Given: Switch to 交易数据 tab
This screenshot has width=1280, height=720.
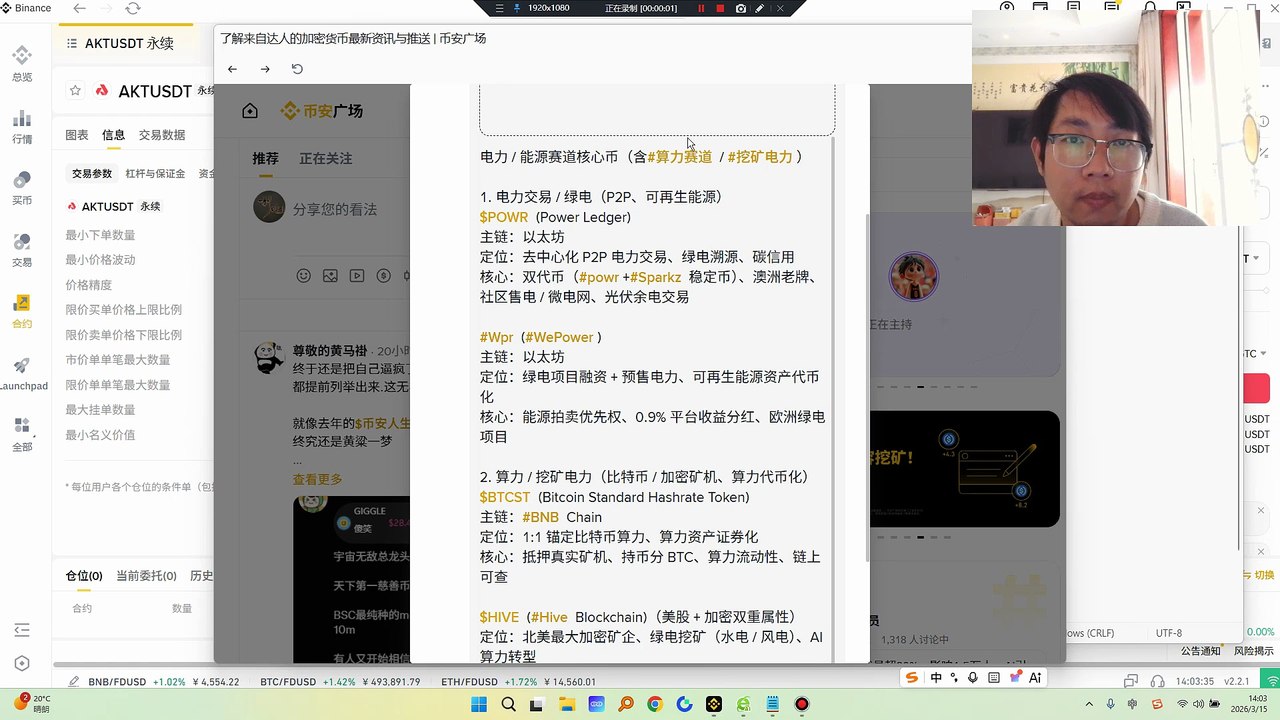Looking at the screenshot, I should point(162,135).
